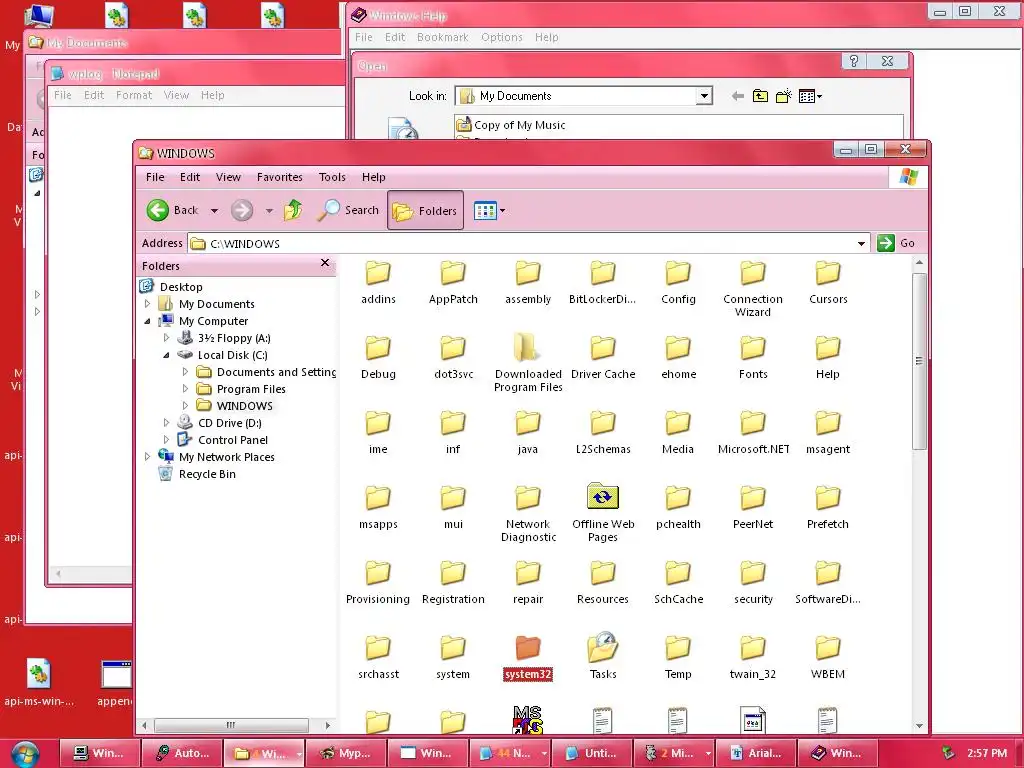This screenshot has height=768, width=1024.
Task: Click the Forward arrow button in Explorer
Action: (242, 210)
